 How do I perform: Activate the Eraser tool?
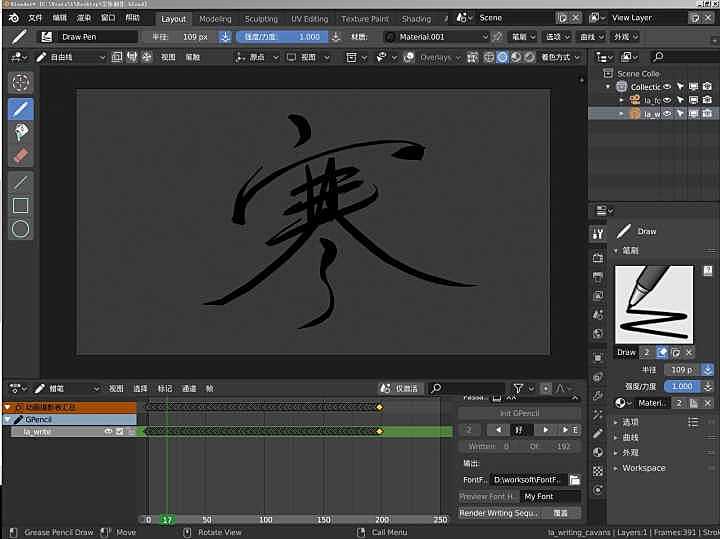click(20, 156)
